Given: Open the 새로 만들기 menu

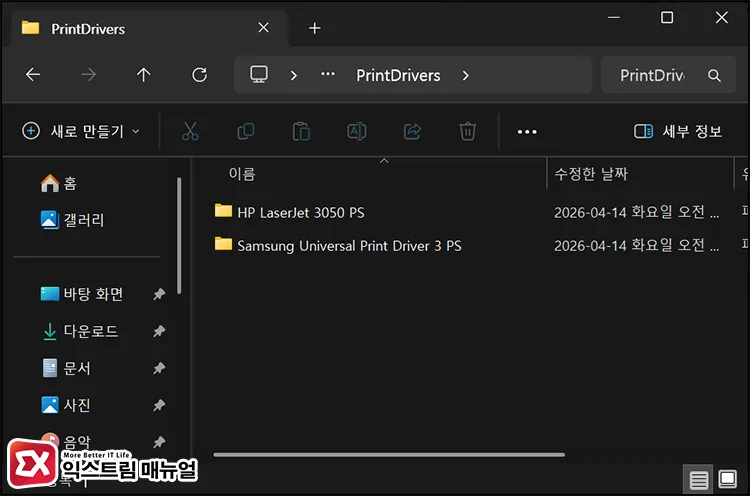Looking at the screenshot, I should click(x=81, y=131).
